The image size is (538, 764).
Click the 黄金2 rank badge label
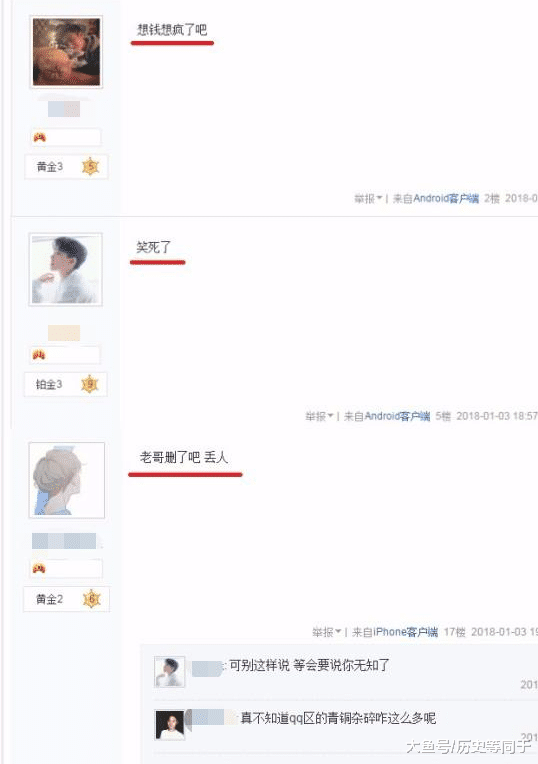pos(50,599)
